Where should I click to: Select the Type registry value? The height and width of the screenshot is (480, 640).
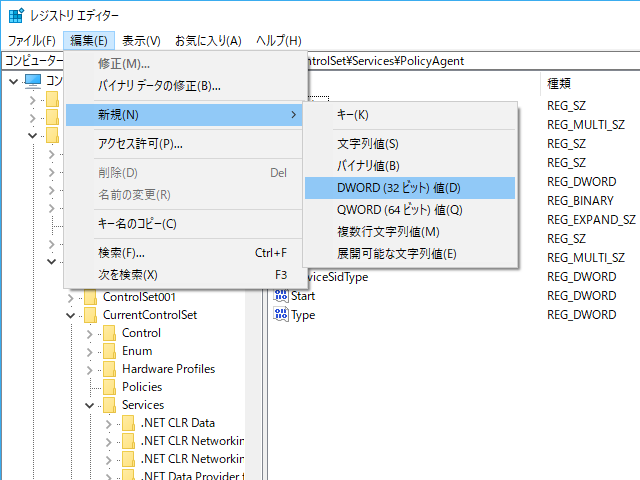coord(303,314)
